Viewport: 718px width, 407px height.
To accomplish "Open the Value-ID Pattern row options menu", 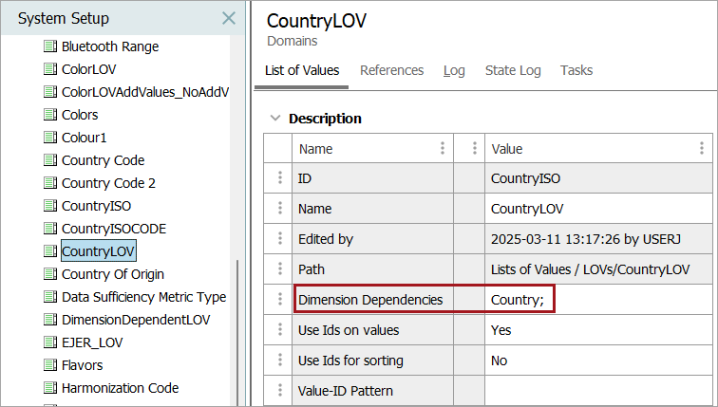I will click(x=280, y=391).
